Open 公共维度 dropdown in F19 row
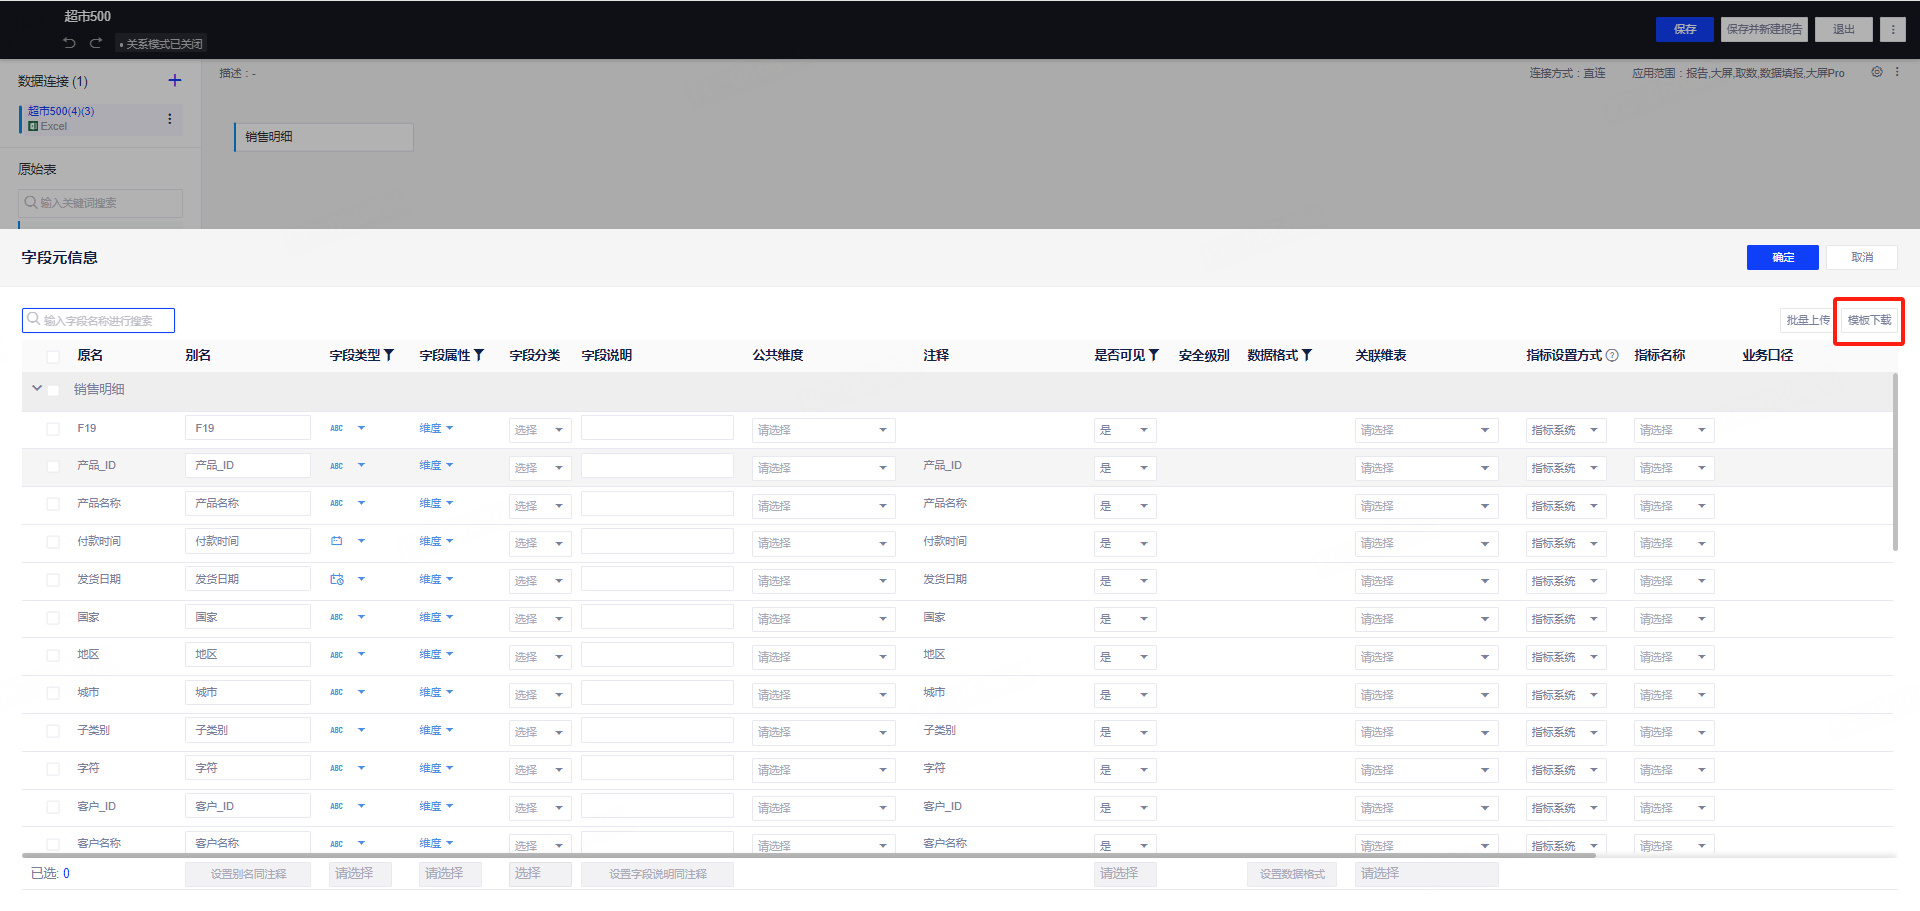This screenshot has height=911, width=1920. coord(823,430)
